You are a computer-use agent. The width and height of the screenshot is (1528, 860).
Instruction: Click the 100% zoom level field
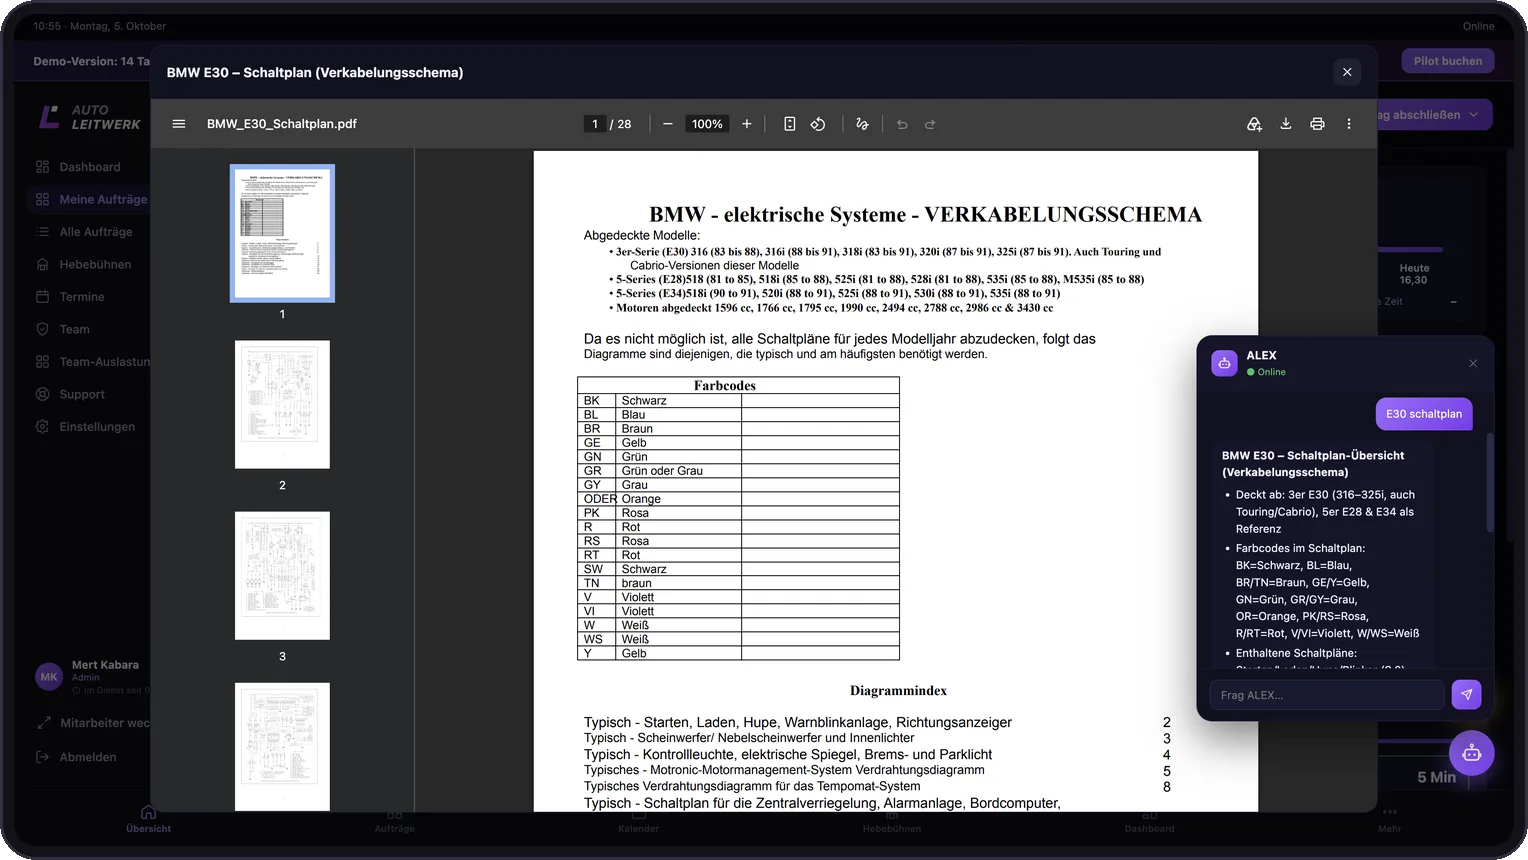pyautogui.click(x=707, y=124)
